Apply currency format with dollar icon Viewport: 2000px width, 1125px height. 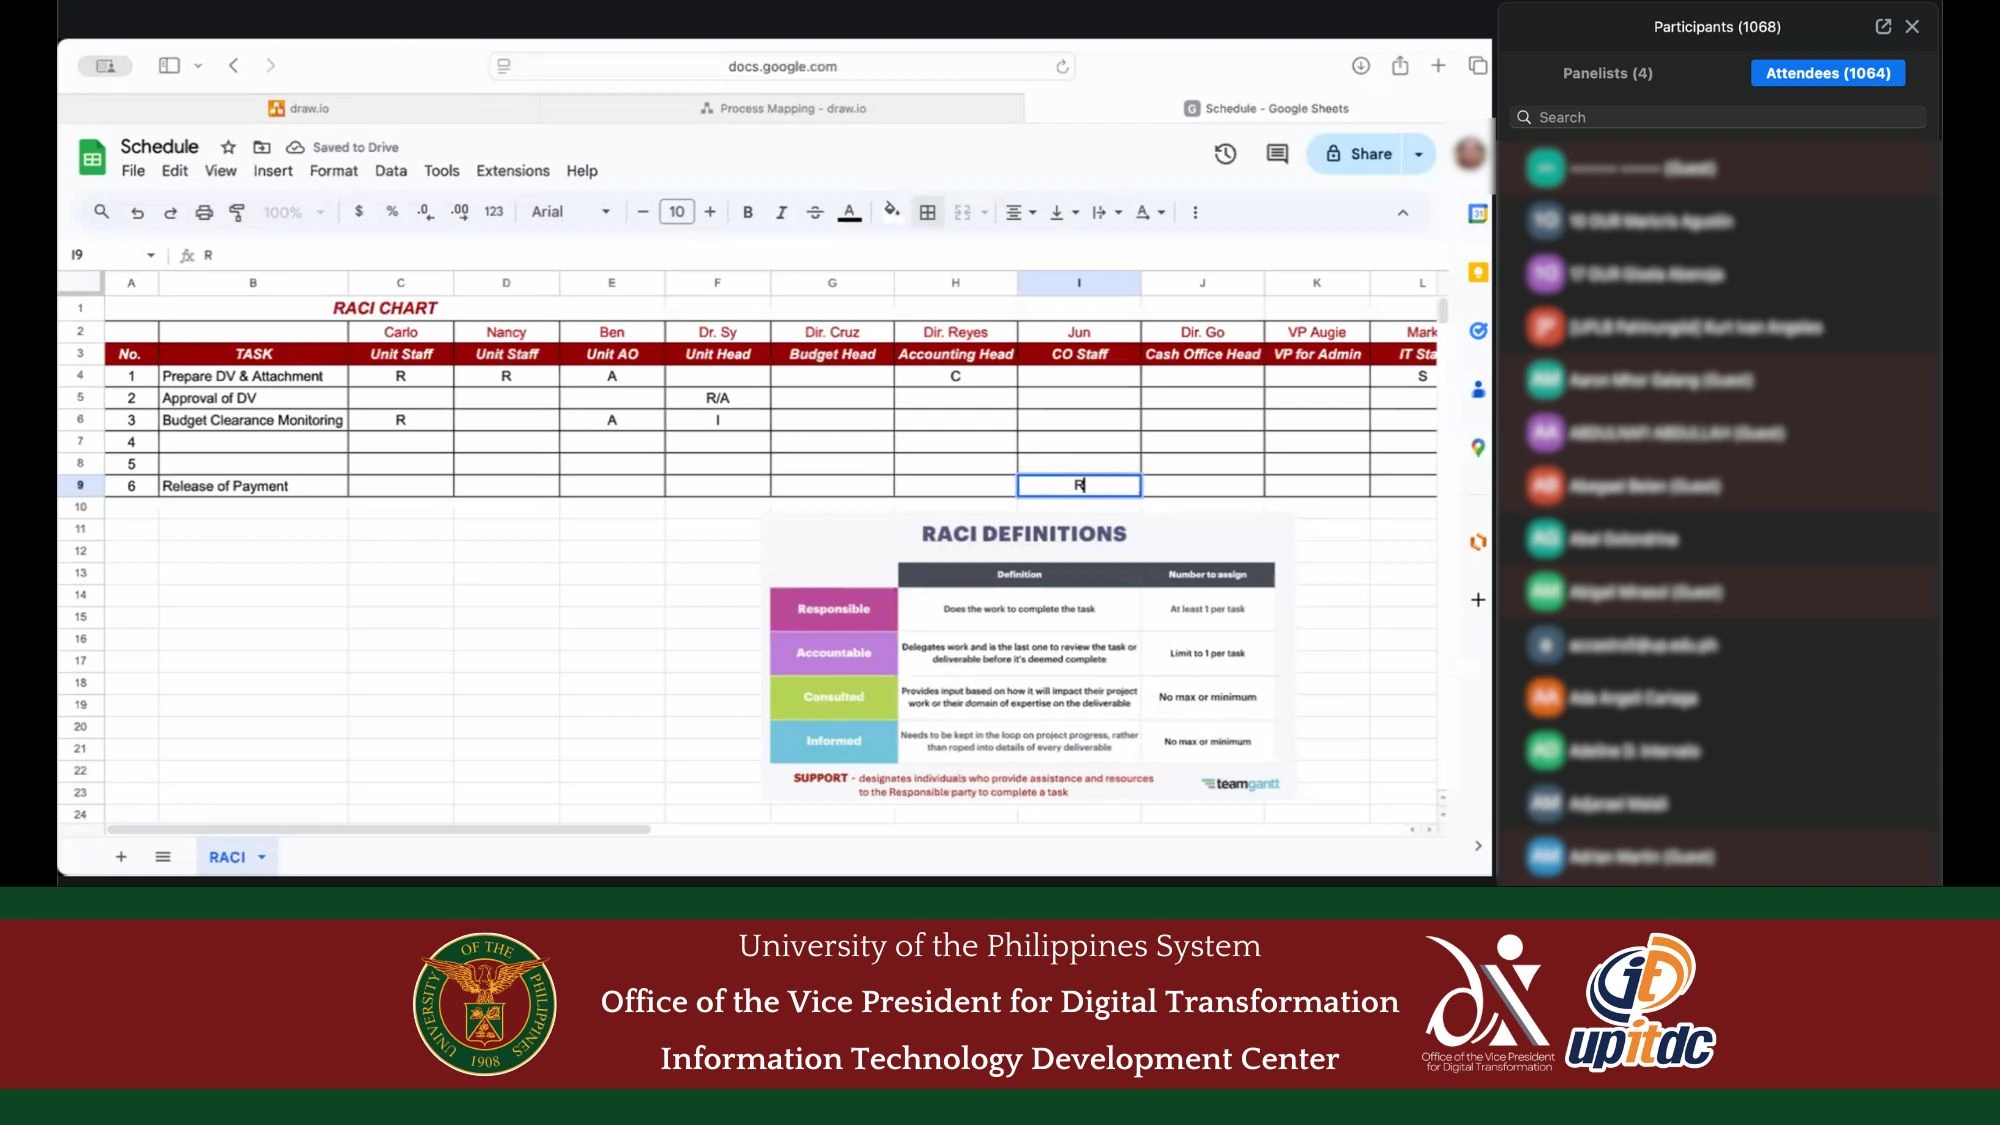(x=359, y=212)
